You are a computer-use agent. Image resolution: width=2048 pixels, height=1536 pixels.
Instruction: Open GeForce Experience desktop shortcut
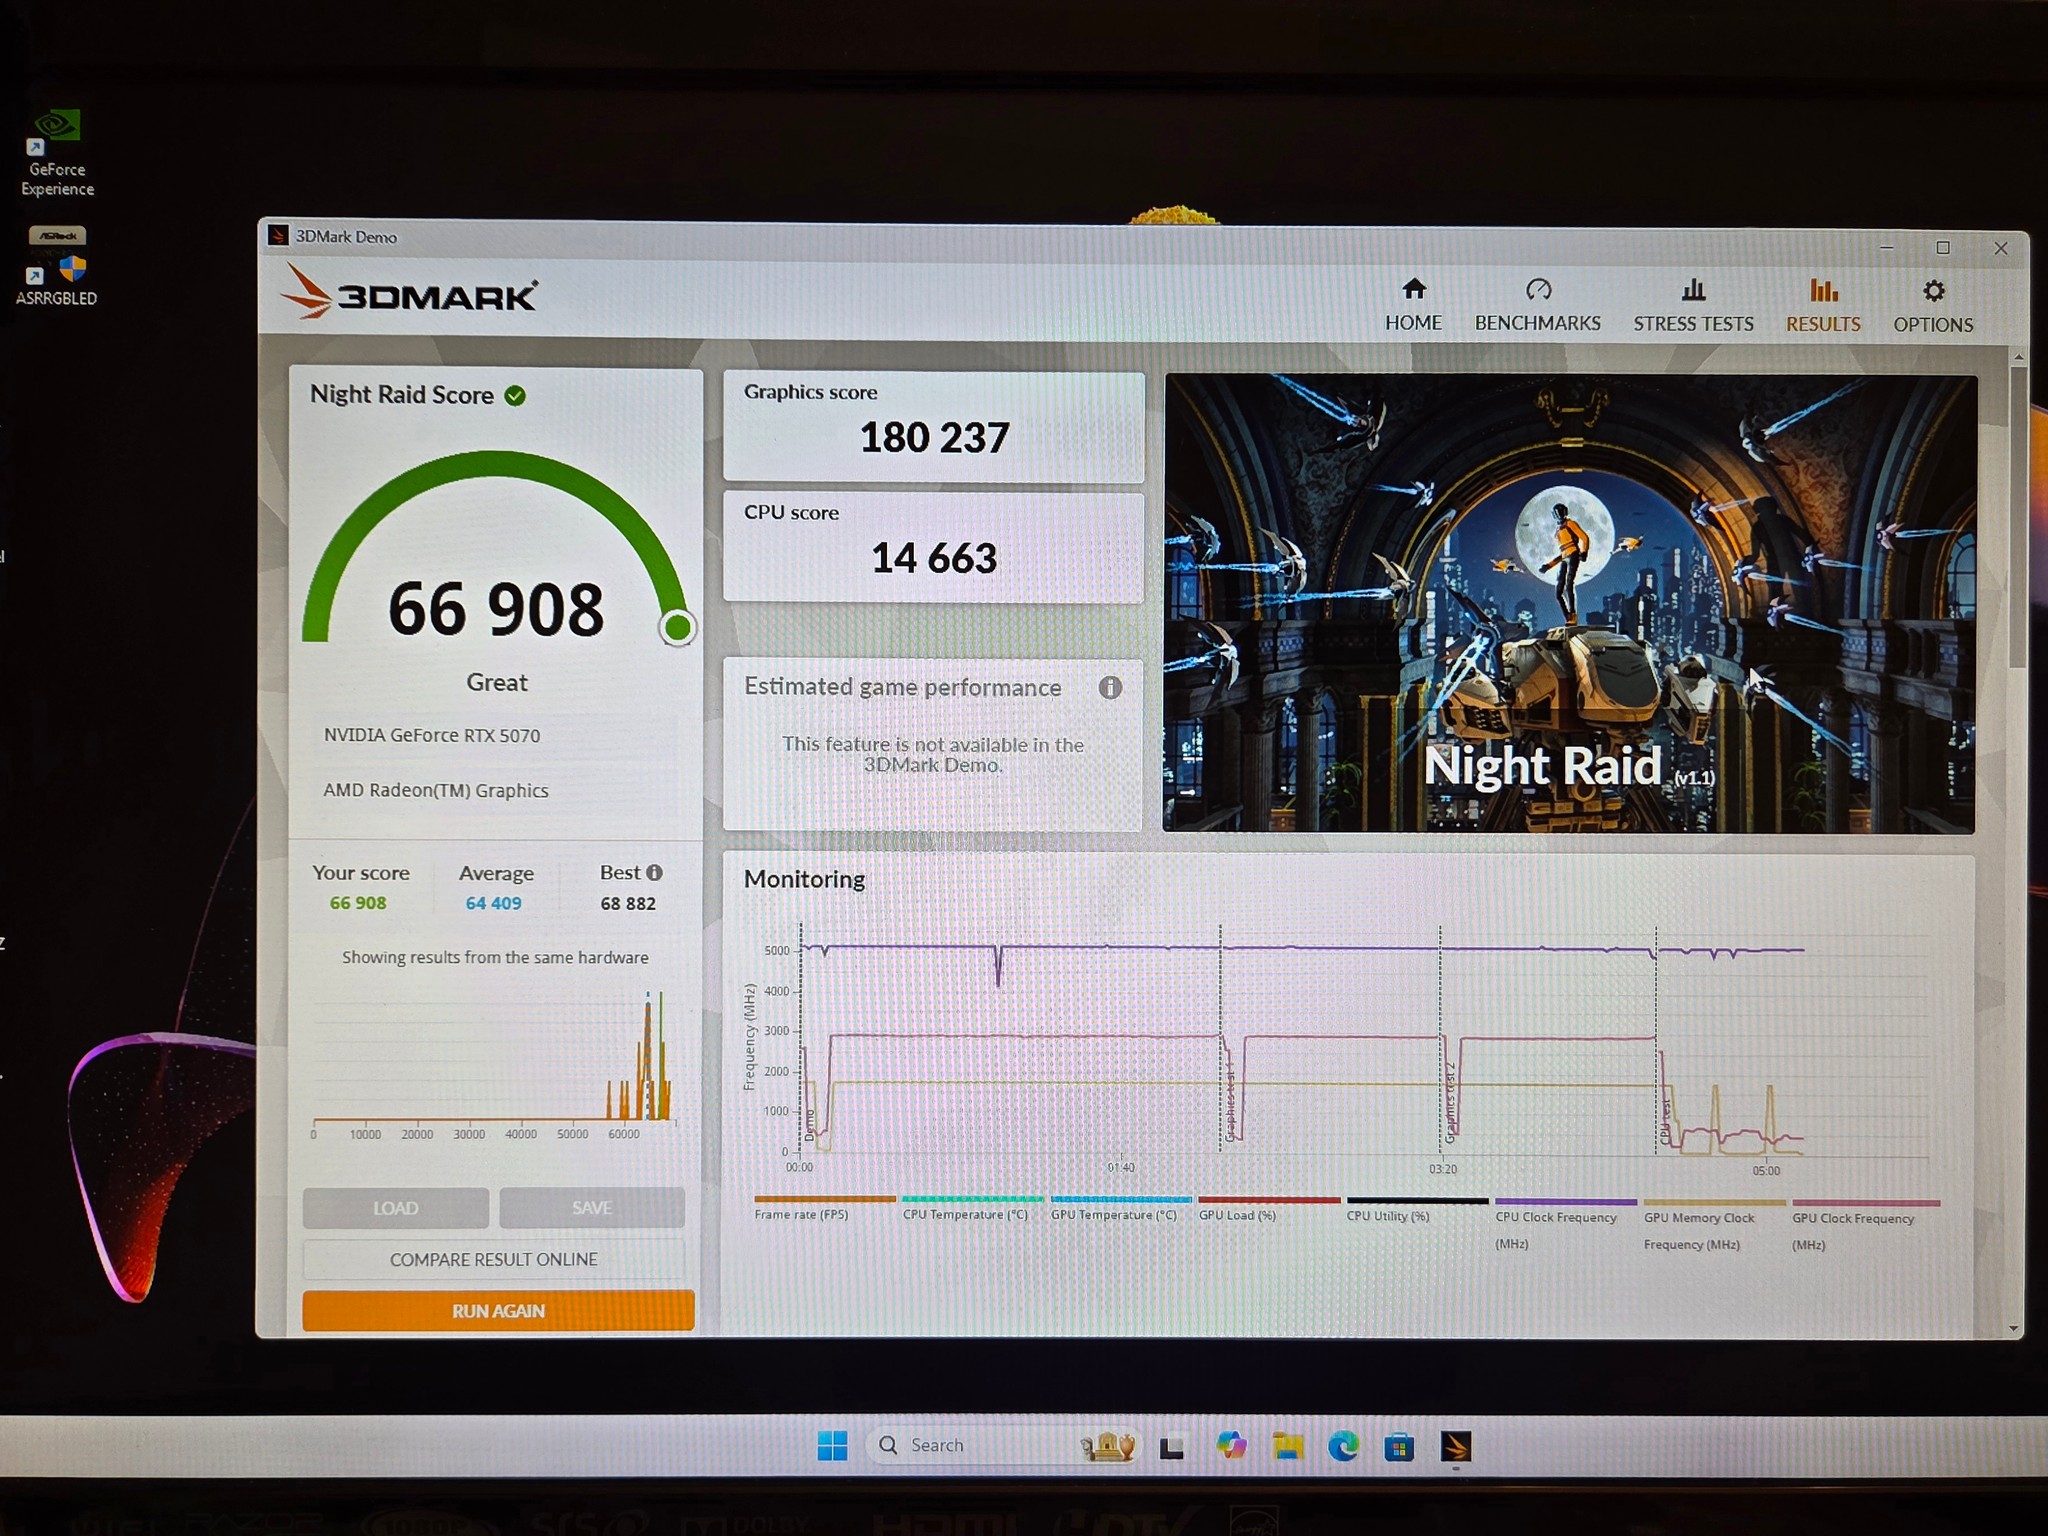coord(57,153)
